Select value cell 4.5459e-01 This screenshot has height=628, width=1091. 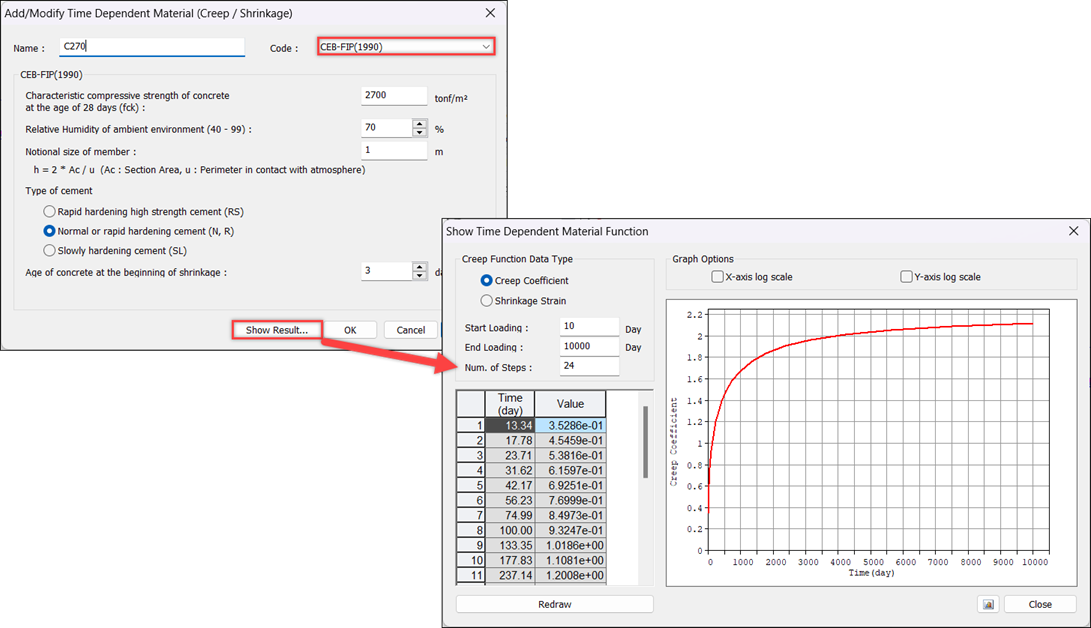570,440
